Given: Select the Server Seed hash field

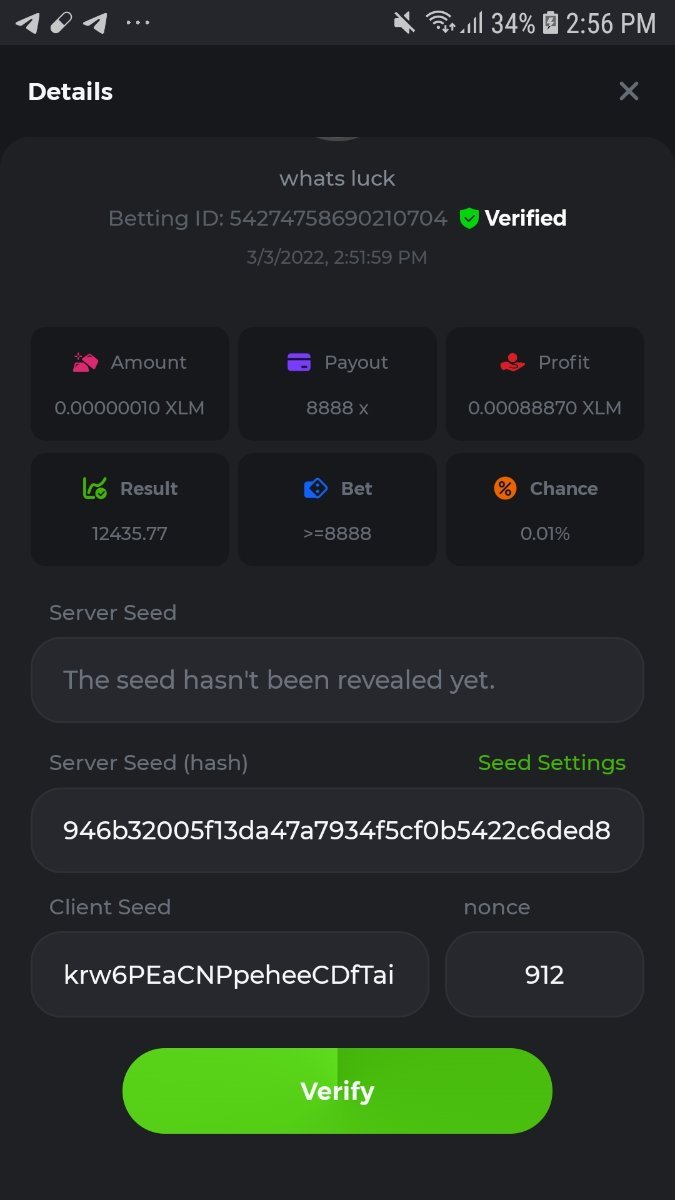Looking at the screenshot, I should 337,830.
